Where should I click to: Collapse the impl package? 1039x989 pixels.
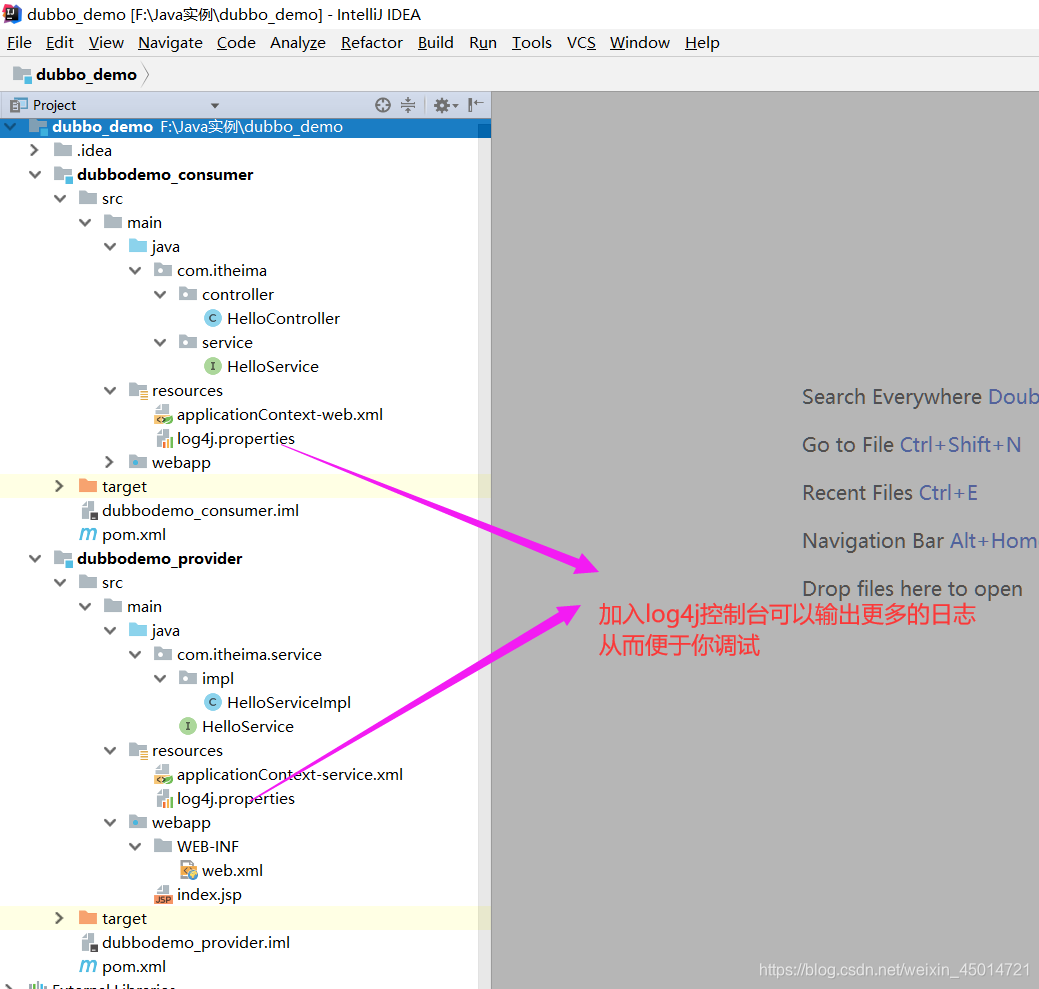pyautogui.click(x=160, y=678)
